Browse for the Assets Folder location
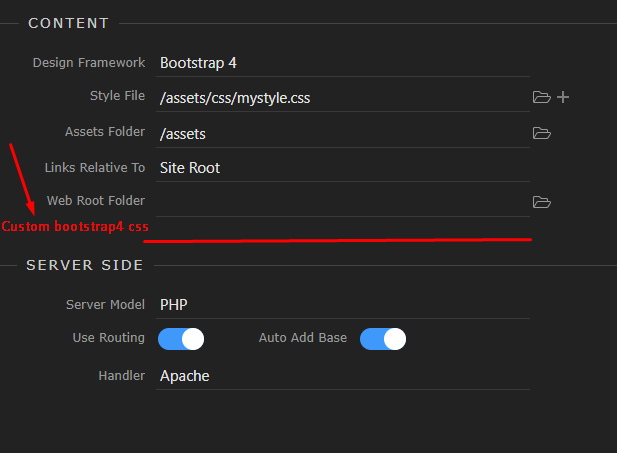The height and width of the screenshot is (453, 617). click(541, 133)
